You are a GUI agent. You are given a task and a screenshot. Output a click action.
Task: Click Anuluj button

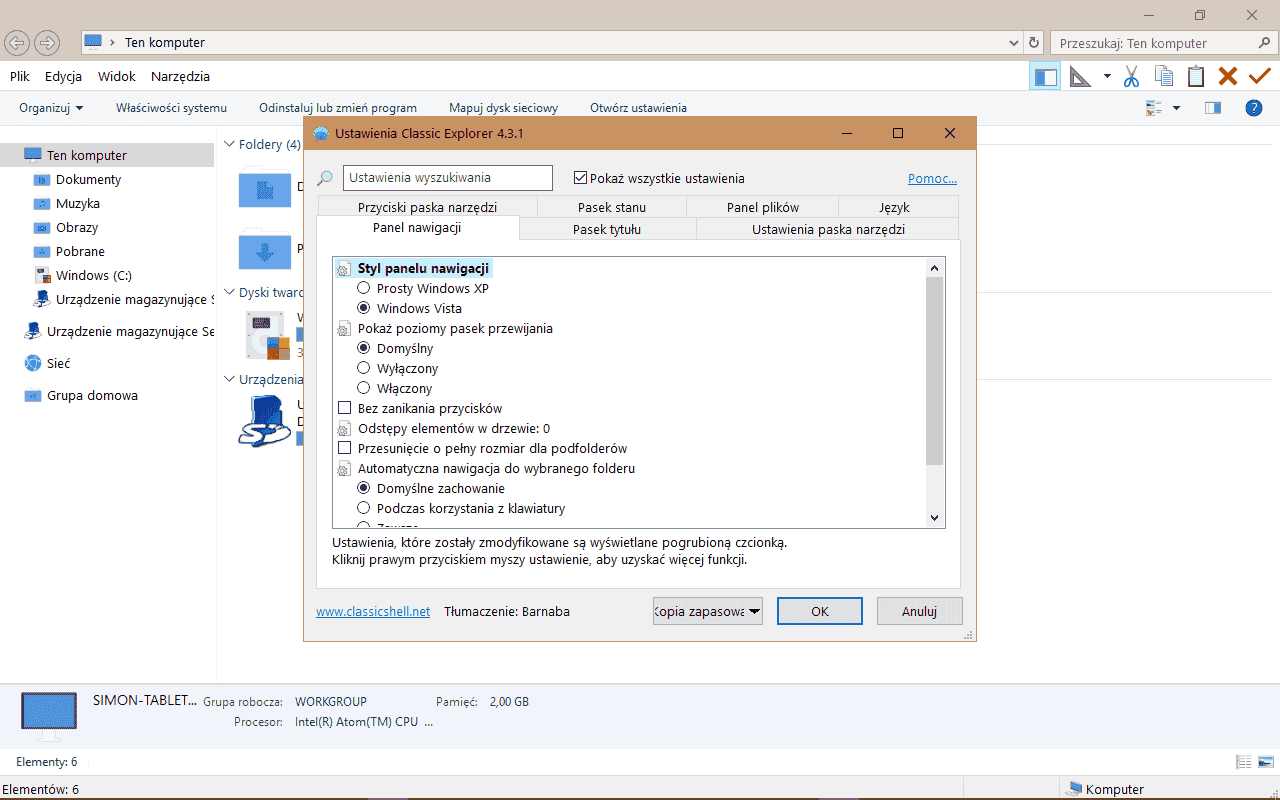click(919, 611)
